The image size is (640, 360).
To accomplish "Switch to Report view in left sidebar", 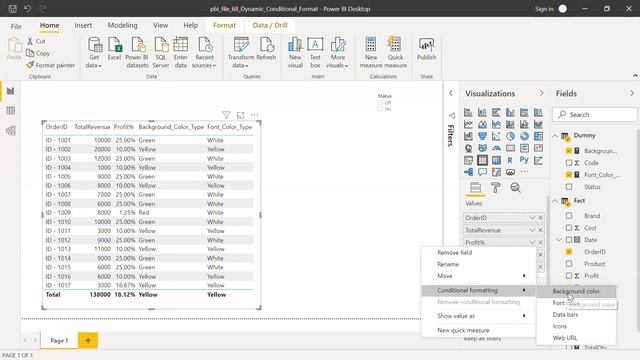I will click(x=11, y=91).
